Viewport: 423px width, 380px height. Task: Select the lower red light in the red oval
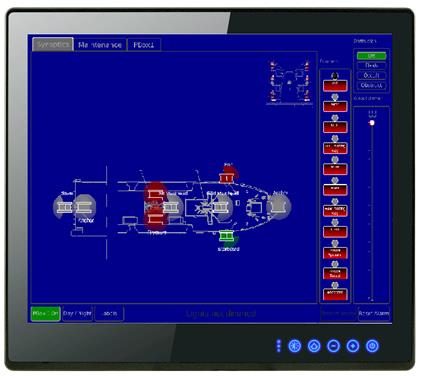tap(155, 219)
